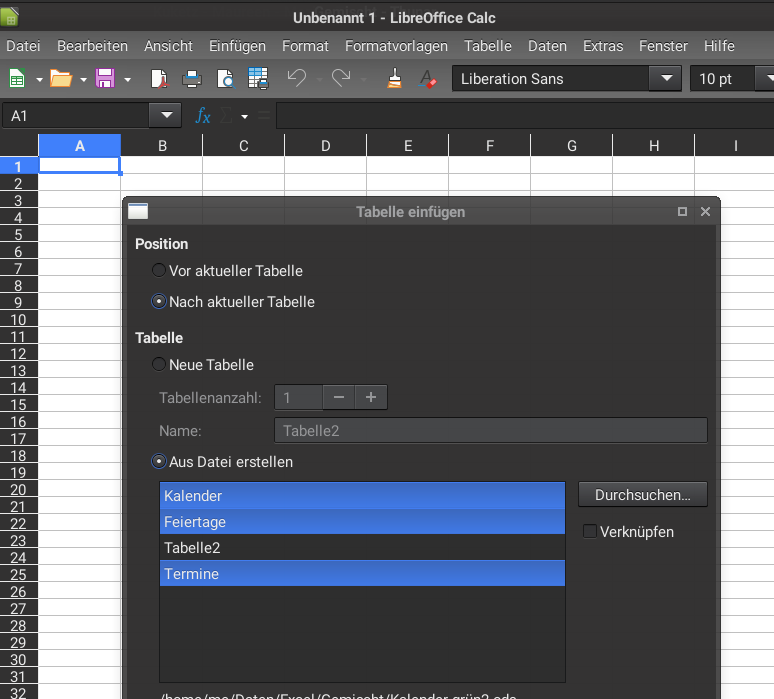Select column A header

pos(79,146)
